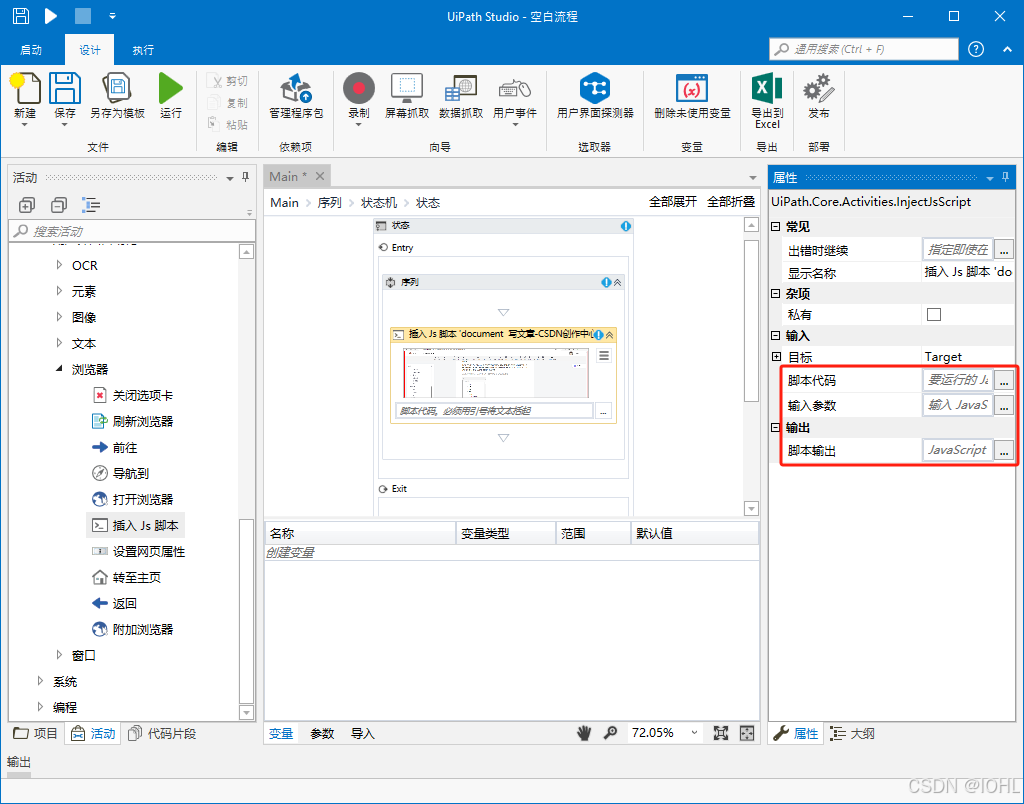Image resolution: width=1024 pixels, height=804 pixels.
Task: Expand all in activities panel icon
Action: click(x=27, y=205)
